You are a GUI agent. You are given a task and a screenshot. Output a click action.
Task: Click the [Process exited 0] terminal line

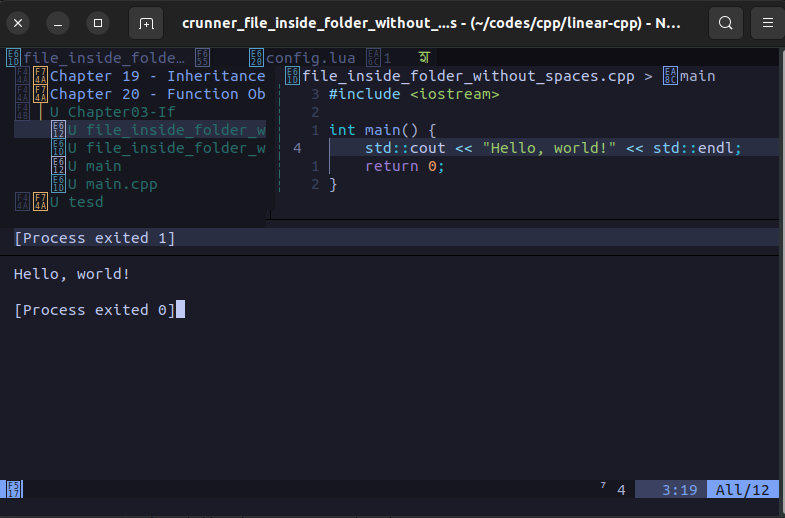[x=95, y=310]
